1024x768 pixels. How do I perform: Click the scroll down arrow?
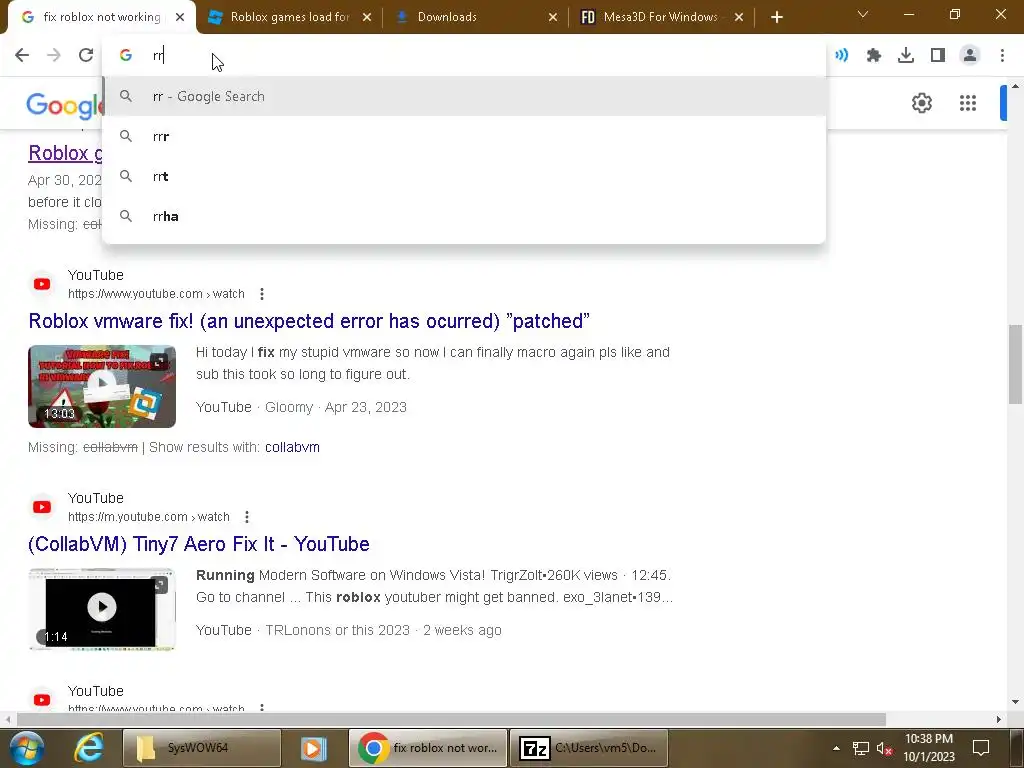click(x=1015, y=701)
